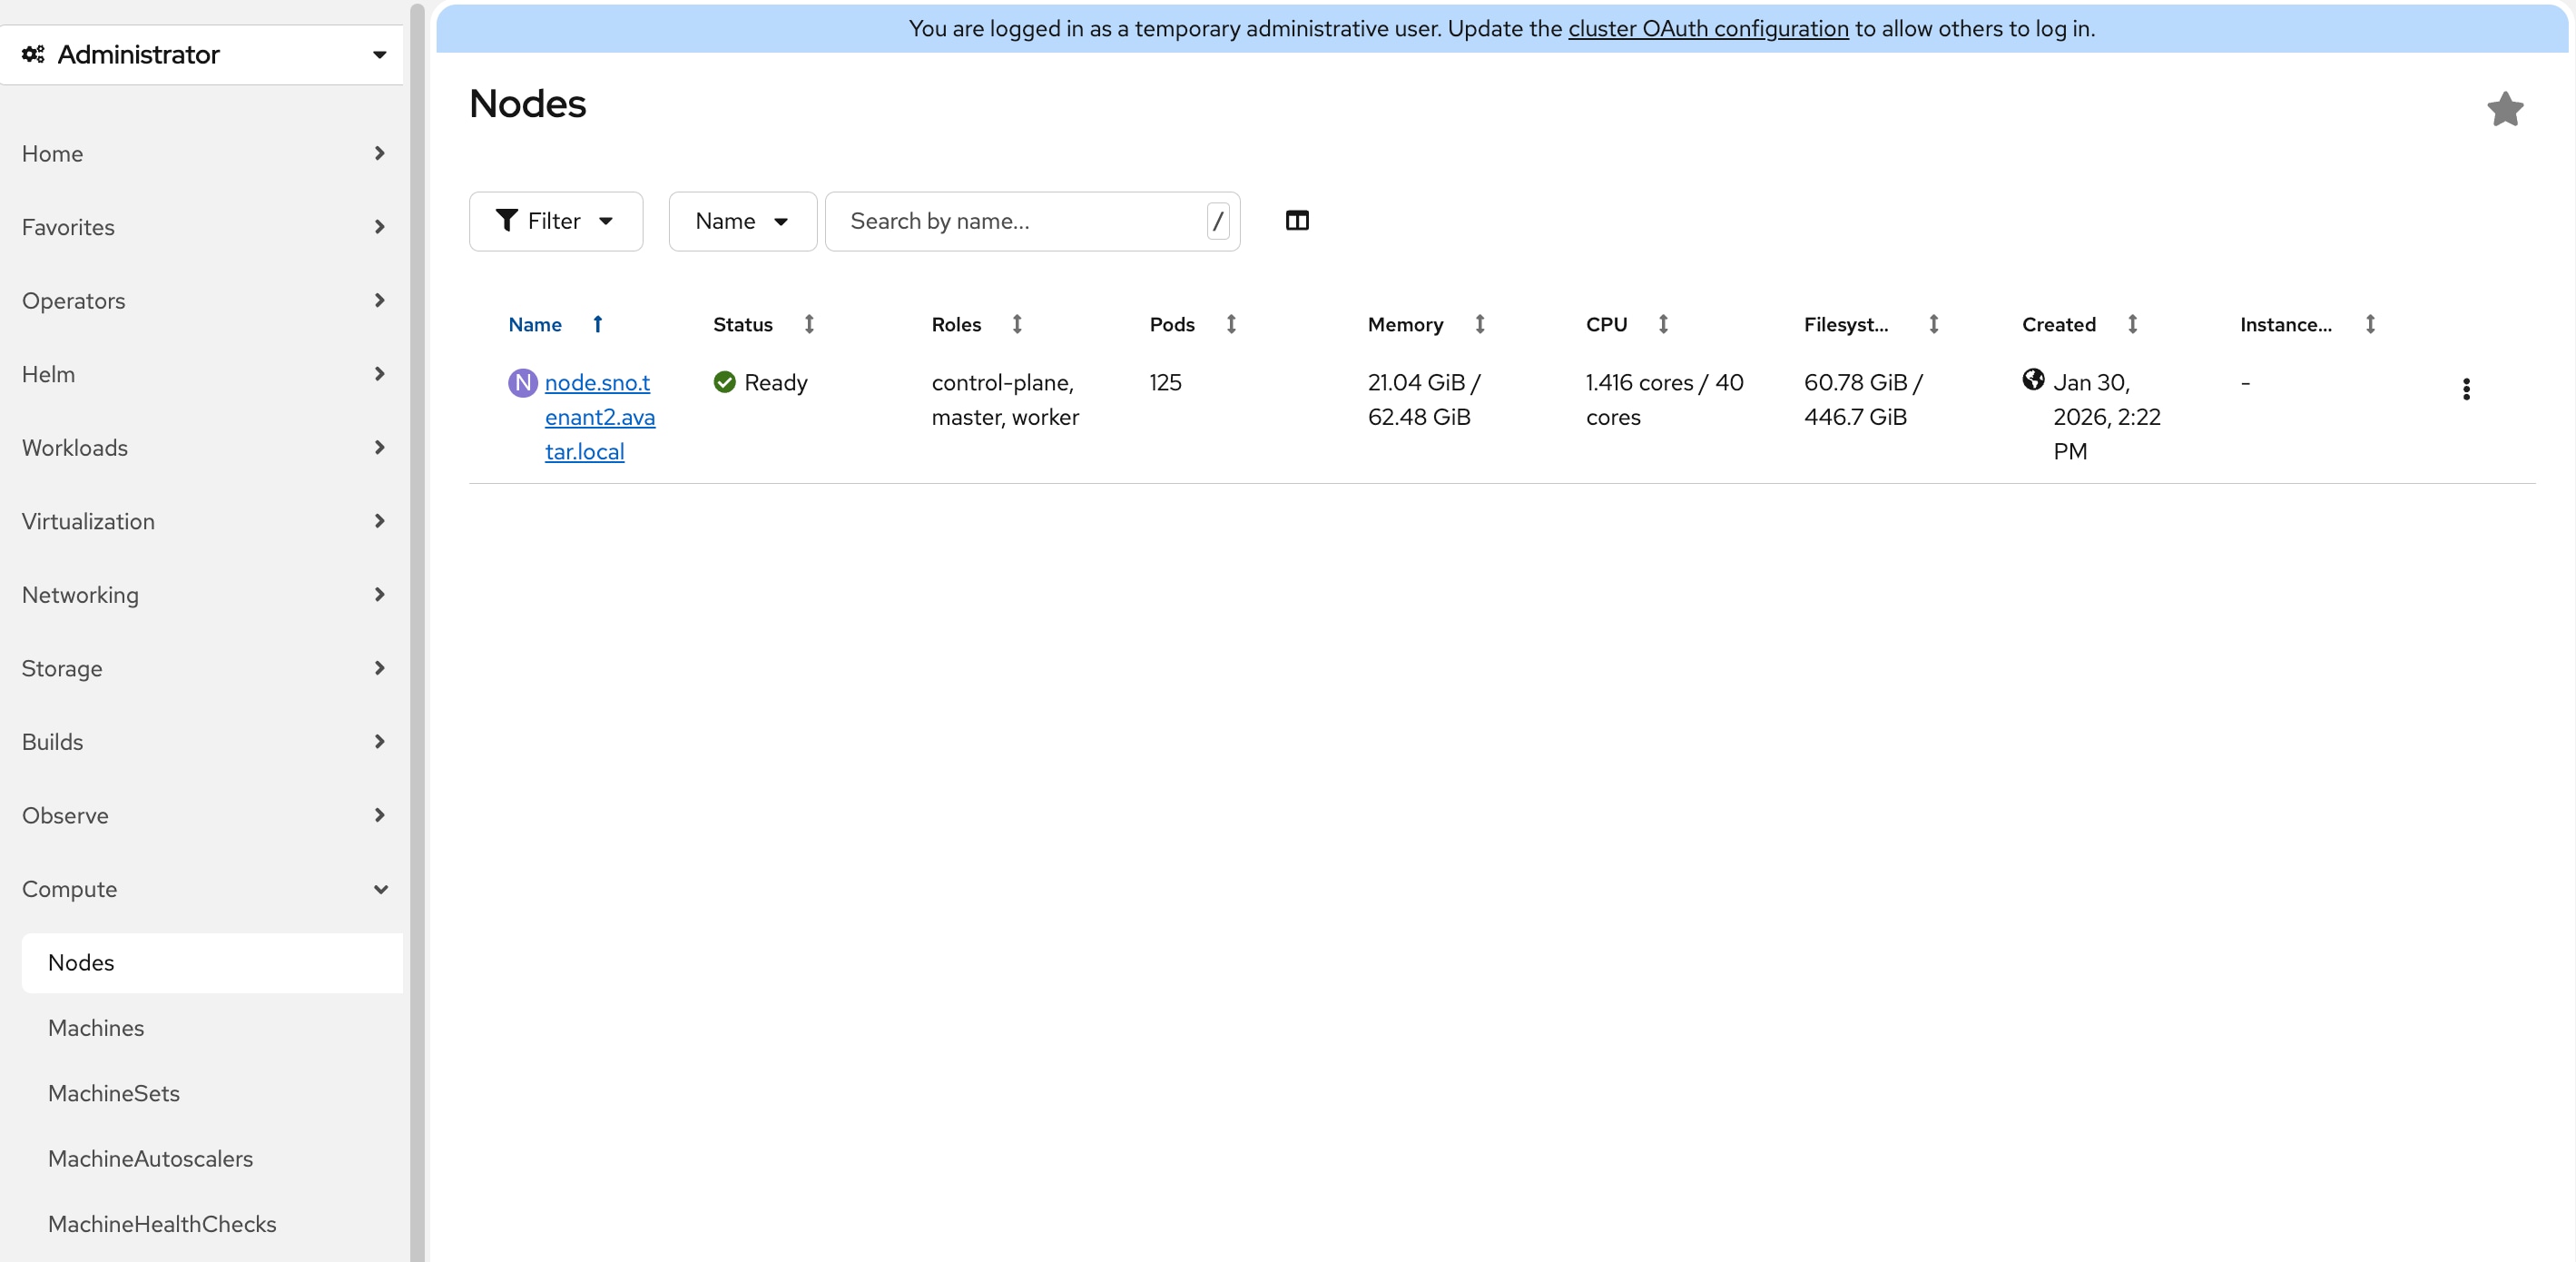This screenshot has width=2576, height=1262.
Task: Click CPU value 1.416 cores / 40 cores
Action: [x=1664, y=400]
